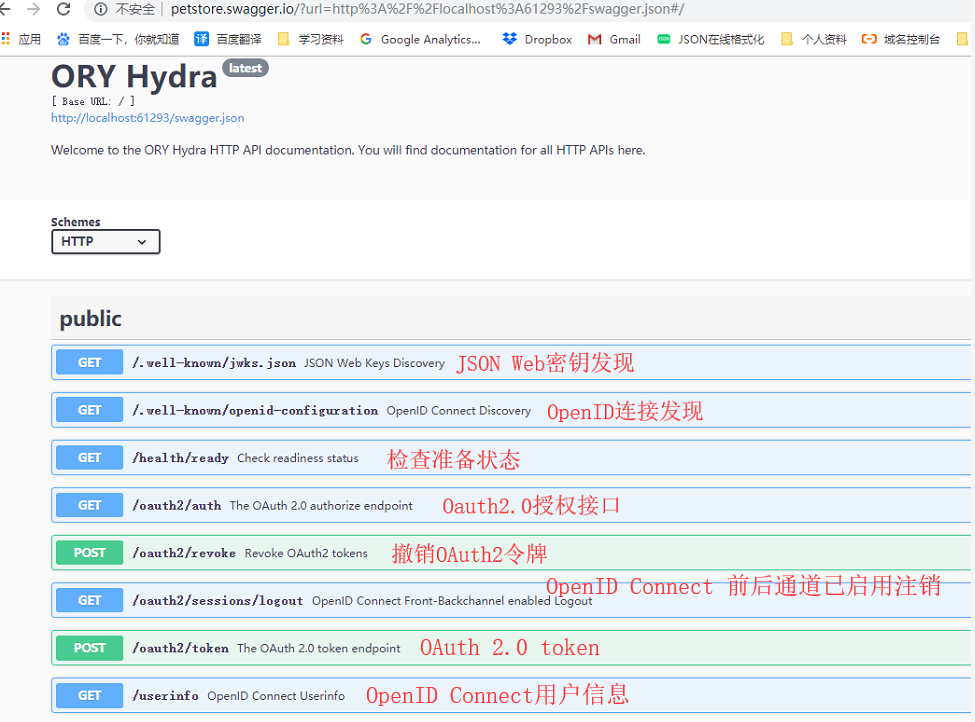This screenshot has width=975, height=722.
Task: Click 'OpenID Connect Userinfo' description text
Action: coord(276,696)
